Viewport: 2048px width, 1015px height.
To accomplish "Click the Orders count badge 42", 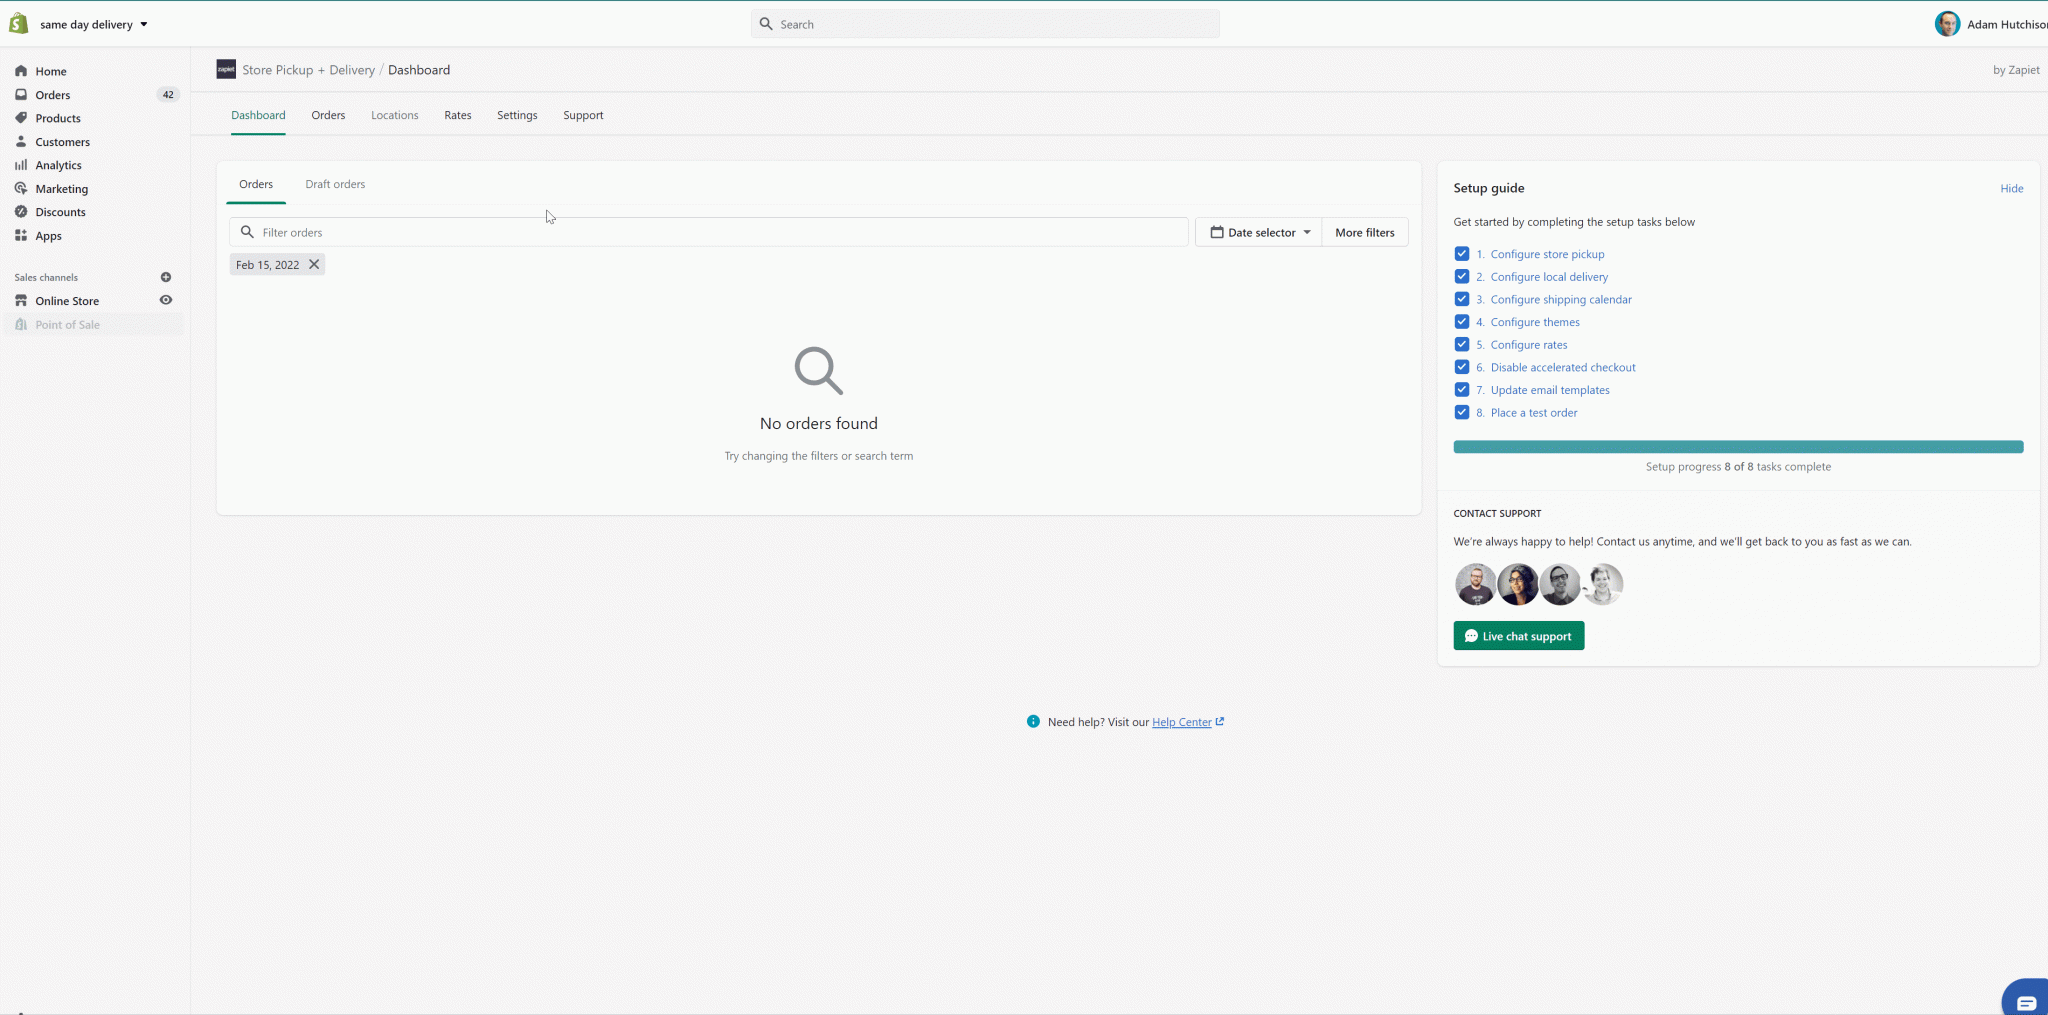I will pyautogui.click(x=168, y=95).
